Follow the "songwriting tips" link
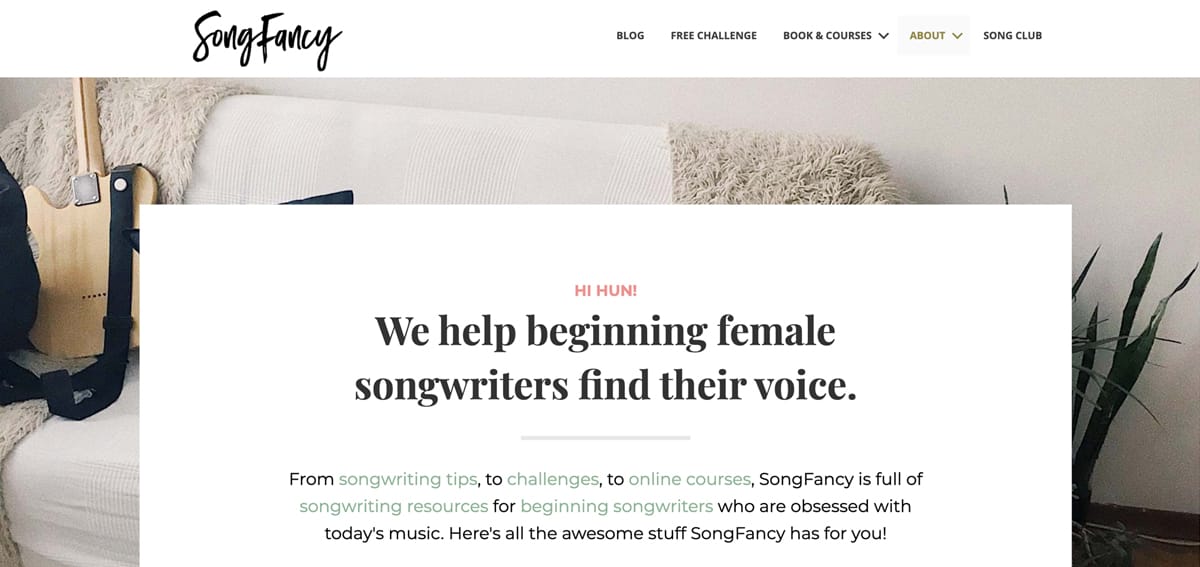The width and height of the screenshot is (1200, 567). [x=407, y=479]
